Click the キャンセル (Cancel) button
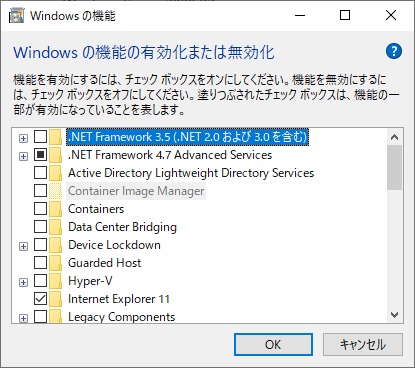 [x=363, y=344]
